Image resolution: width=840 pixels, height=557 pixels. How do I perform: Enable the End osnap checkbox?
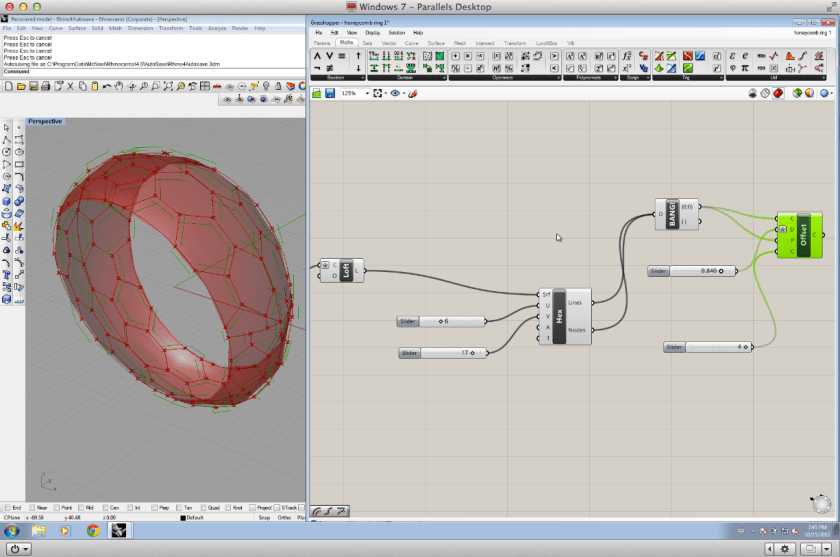pos(7,507)
